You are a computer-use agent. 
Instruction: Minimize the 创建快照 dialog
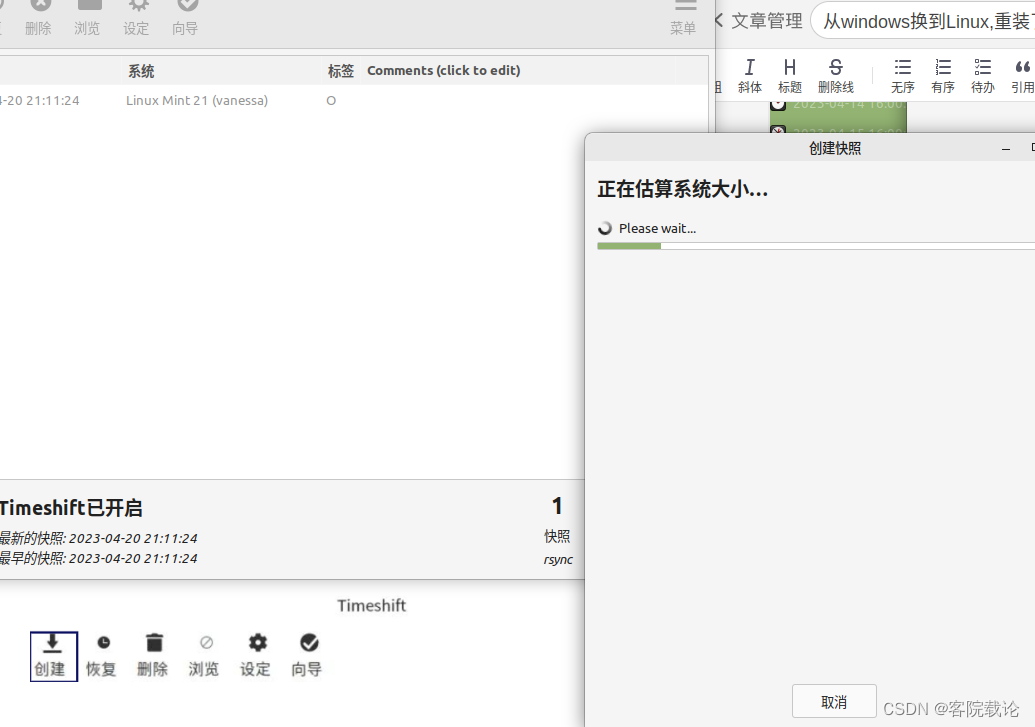1006,149
